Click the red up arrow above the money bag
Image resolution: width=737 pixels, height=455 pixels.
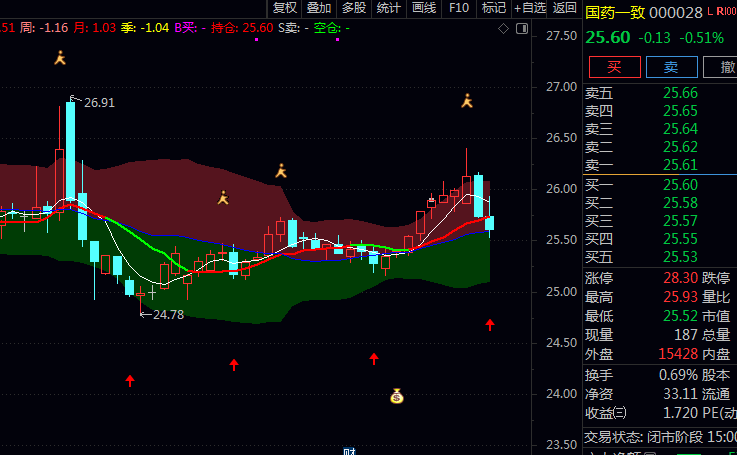(374, 359)
